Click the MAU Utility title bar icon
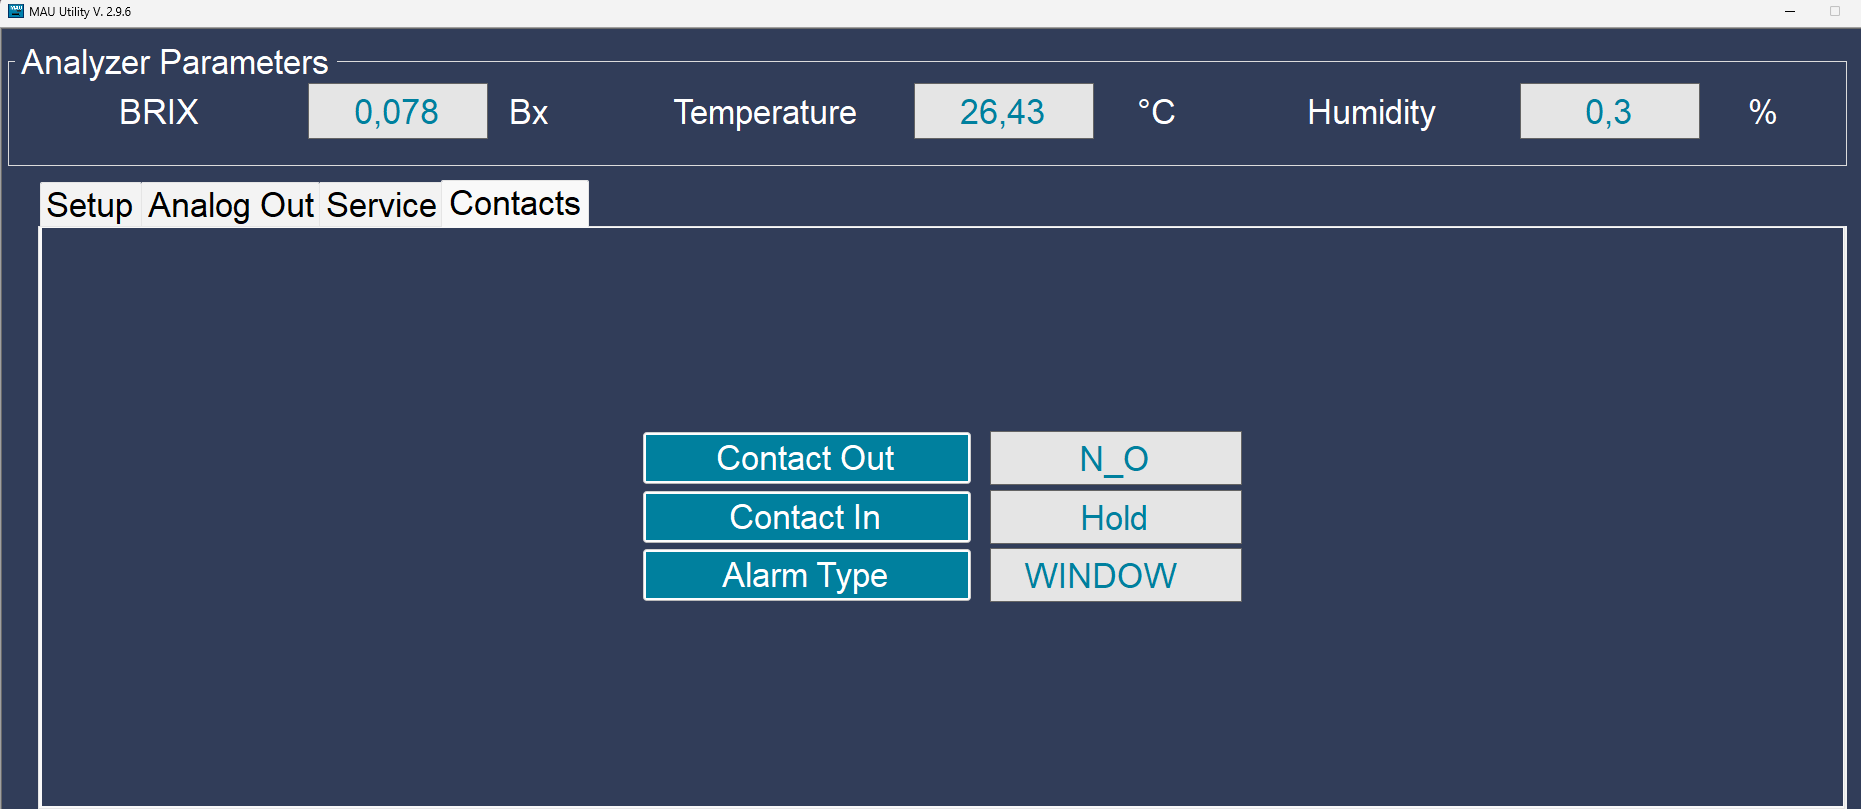Screen dimensions: 1861x809 pyautogui.click(x=15, y=11)
